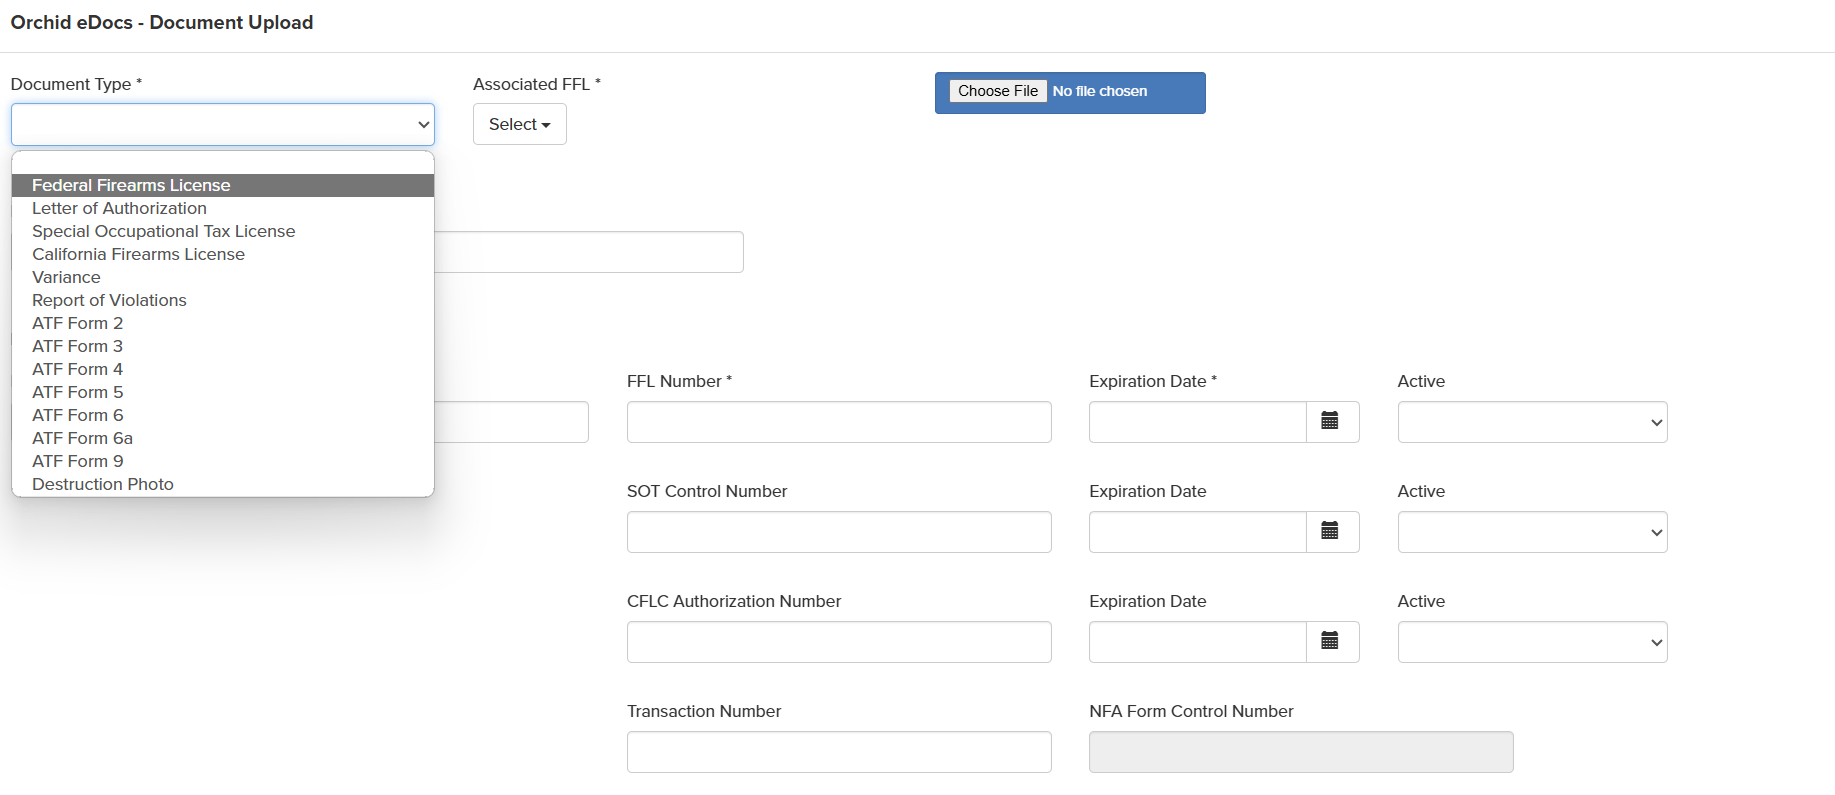
Task: Pick Special Occupational Tax License option
Action: pos(163,231)
